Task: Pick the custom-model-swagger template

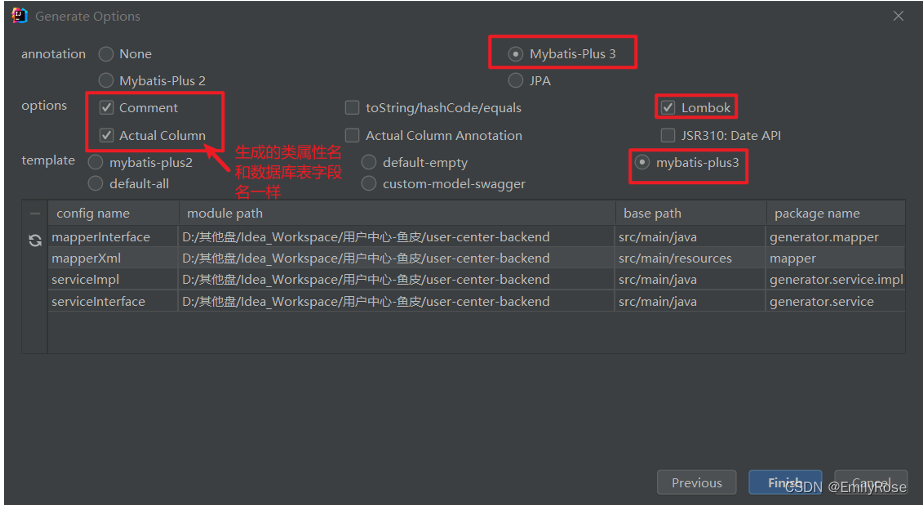Action: (368, 184)
